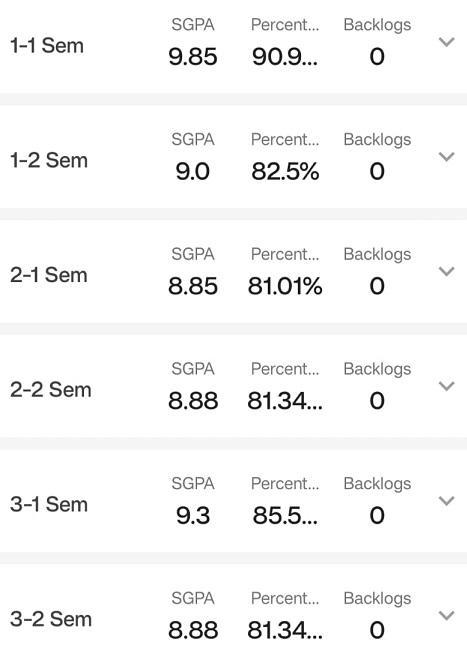Select the 9.85 SGPA value

pyautogui.click(x=193, y=56)
